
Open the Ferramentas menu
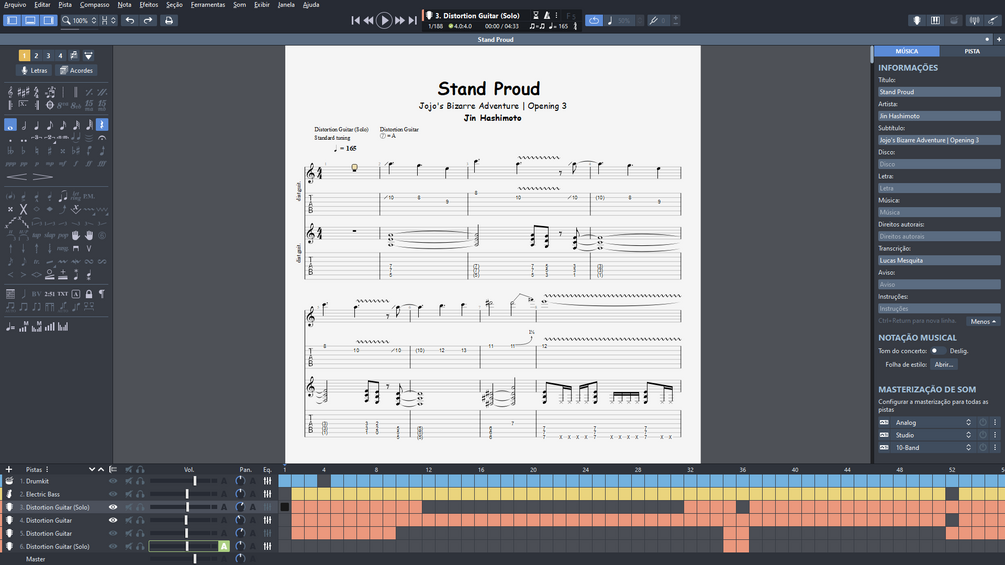pyautogui.click(x=208, y=4)
